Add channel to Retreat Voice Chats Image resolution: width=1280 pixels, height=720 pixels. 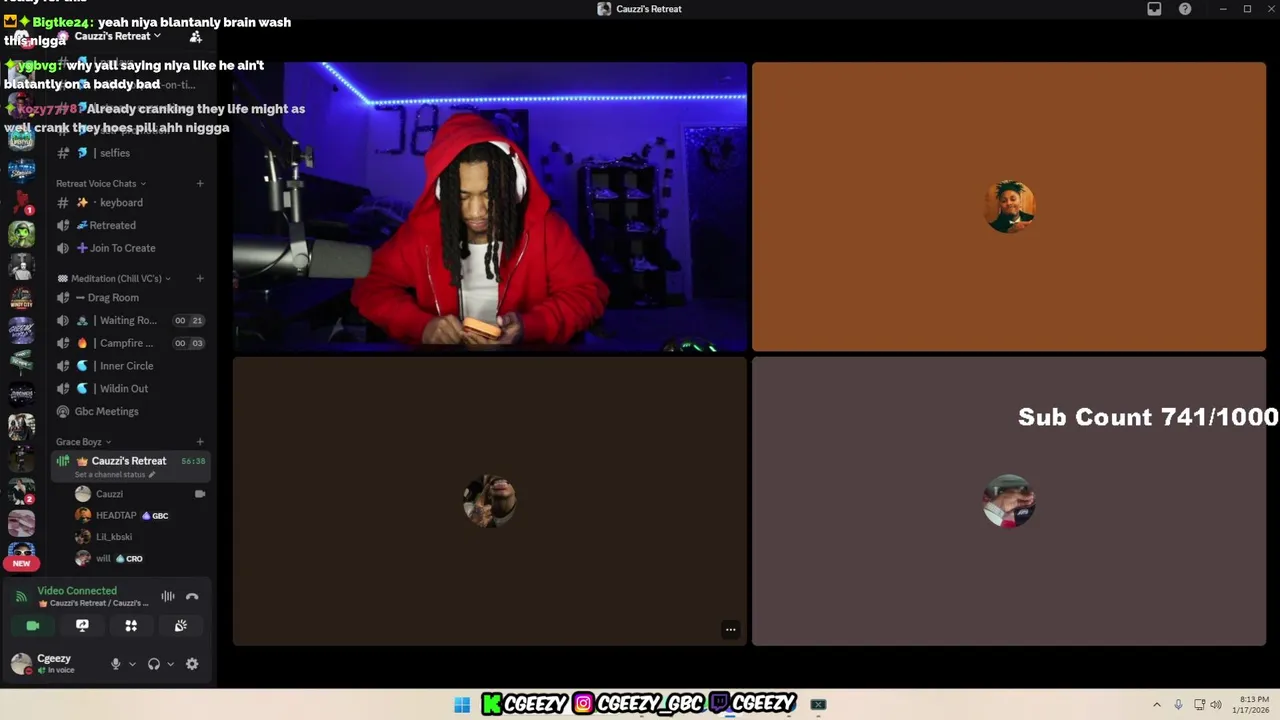(x=200, y=184)
